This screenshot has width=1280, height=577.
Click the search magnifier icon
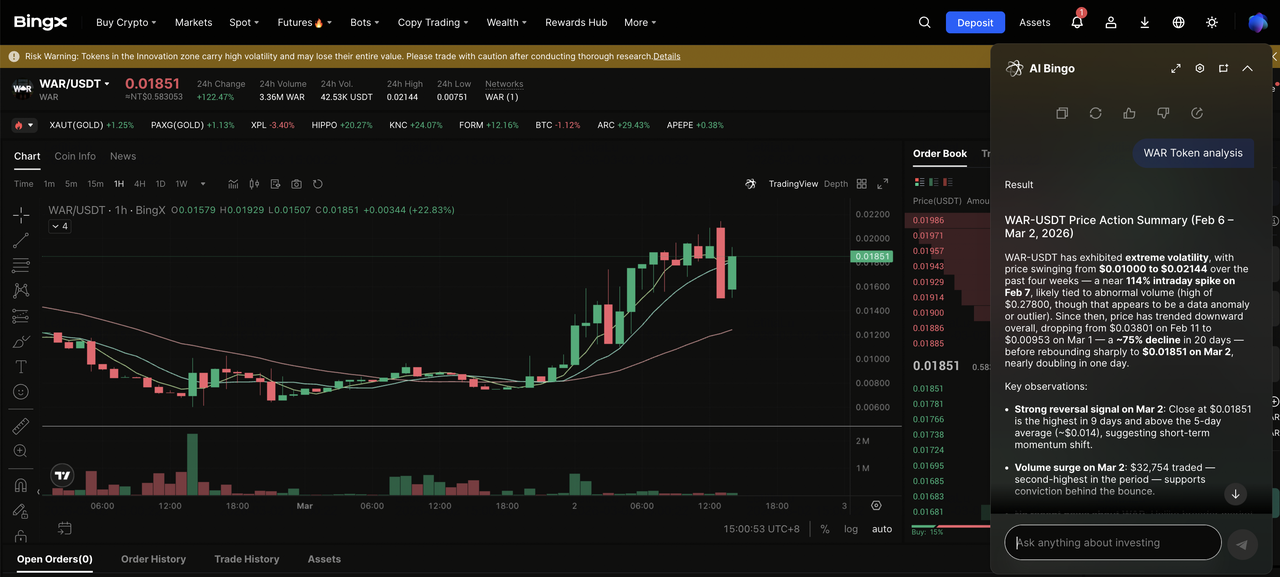click(x=924, y=22)
